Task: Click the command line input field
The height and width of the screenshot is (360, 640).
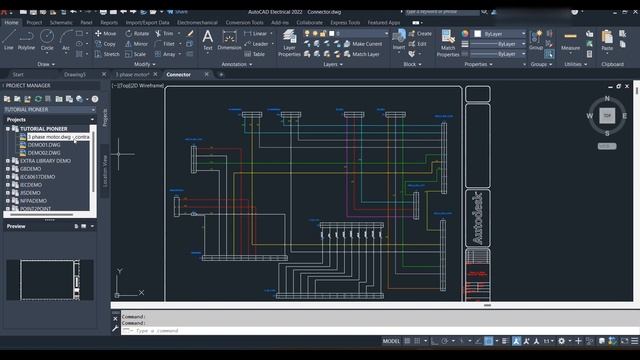Action: click(380, 331)
